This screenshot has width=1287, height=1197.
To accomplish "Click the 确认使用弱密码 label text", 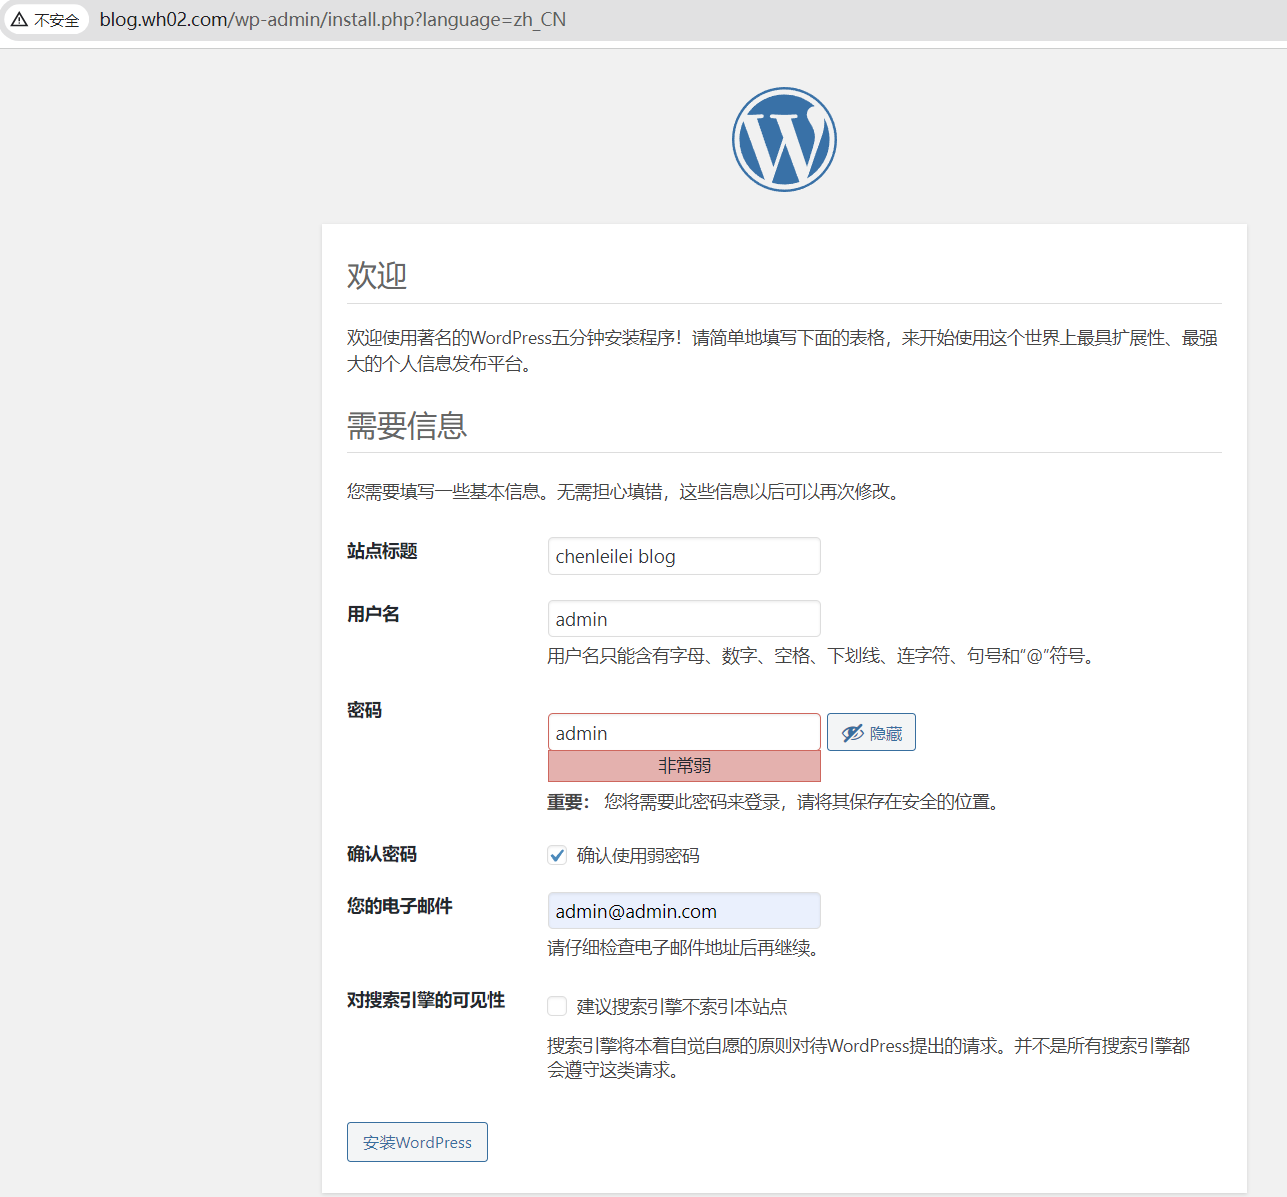I will pos(638,856).
